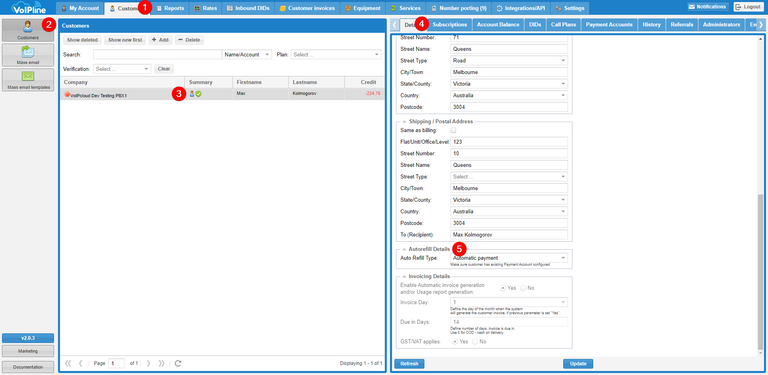
Task: Log out using Logout button
Action: pyautogui.click(x=747, y=7)
